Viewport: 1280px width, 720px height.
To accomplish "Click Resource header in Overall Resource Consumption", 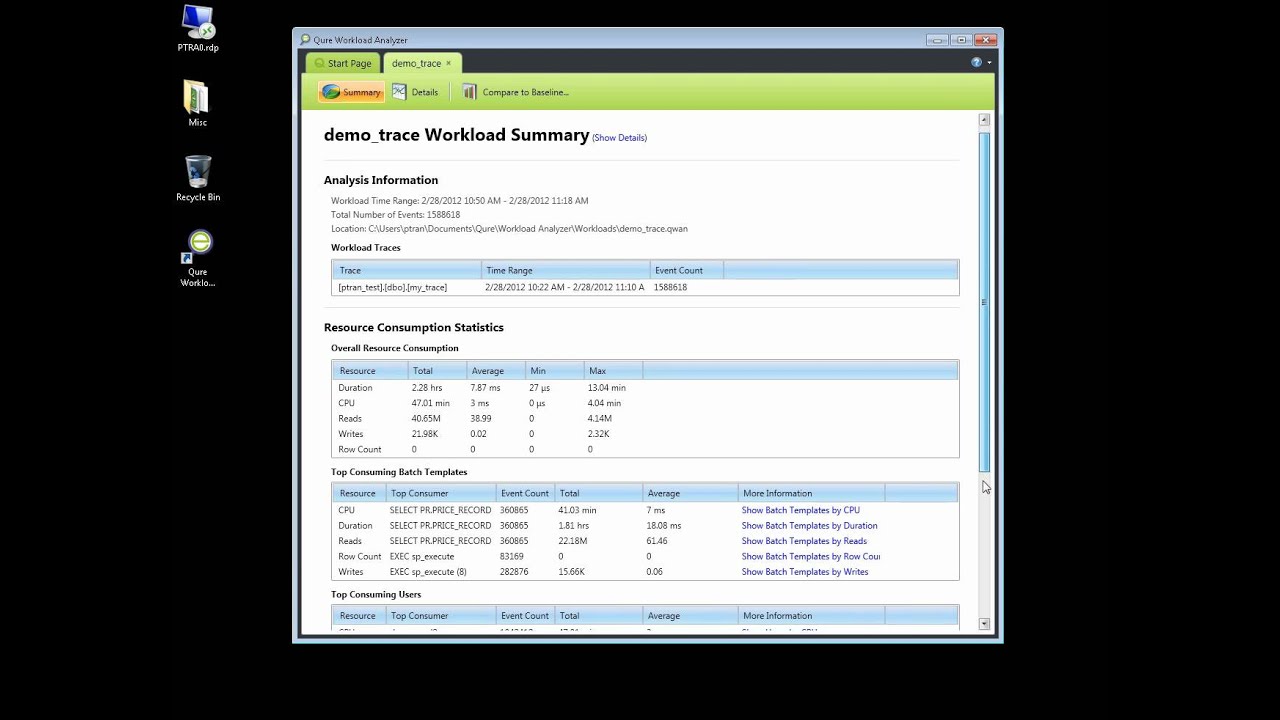I will point(370,371).
